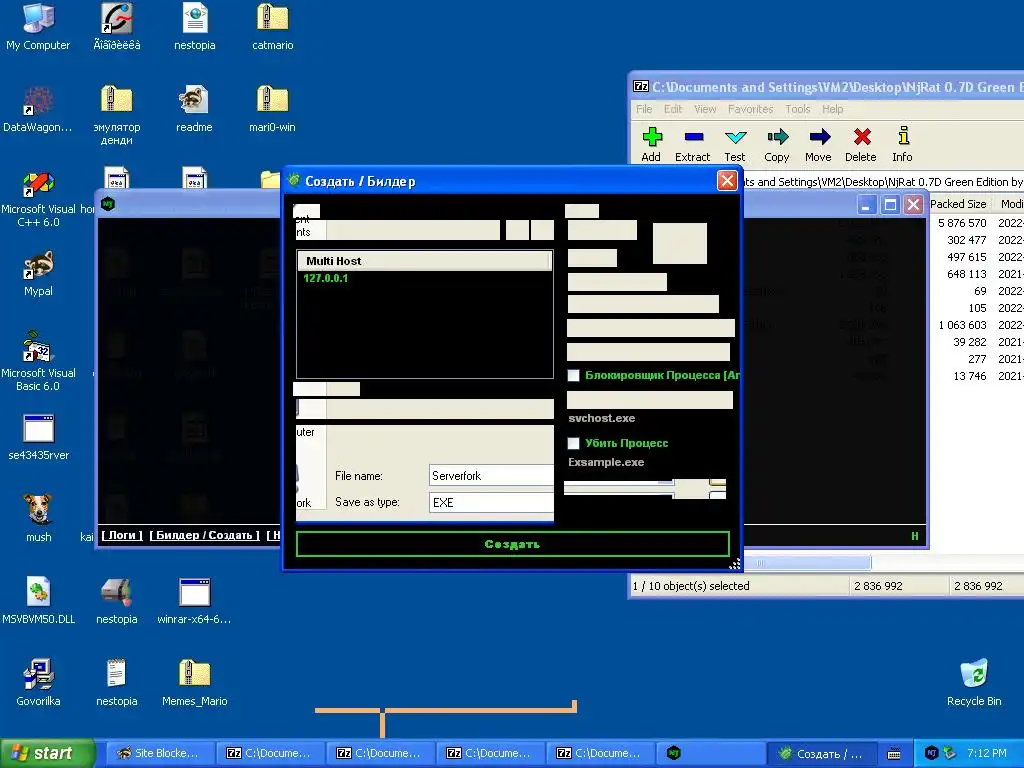Select Microsoft Visual Basic 6.0 shortcut
Image resolution: width=1024 pixels, height=768 pixels.
[38, 360]
